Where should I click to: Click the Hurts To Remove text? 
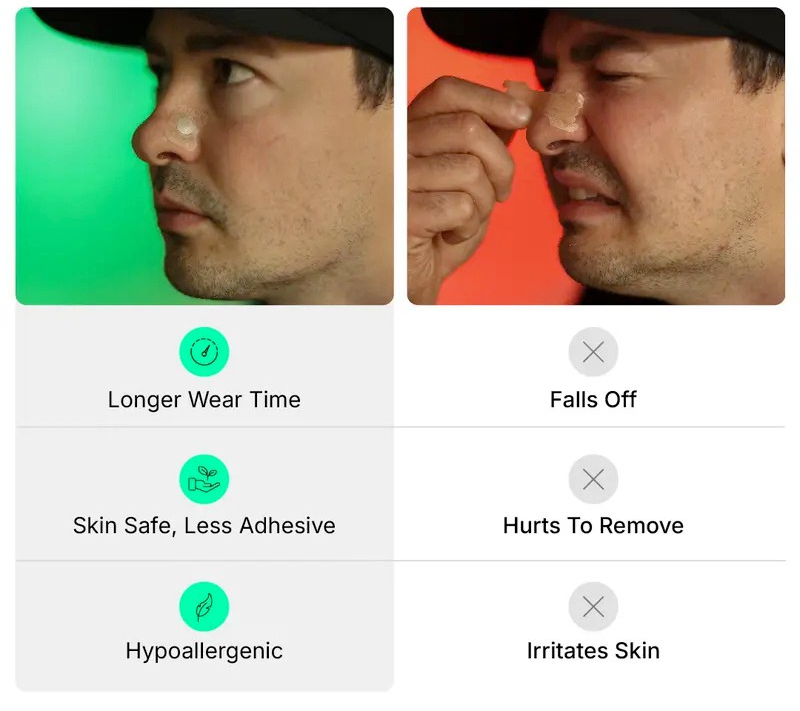pos(593,526)
